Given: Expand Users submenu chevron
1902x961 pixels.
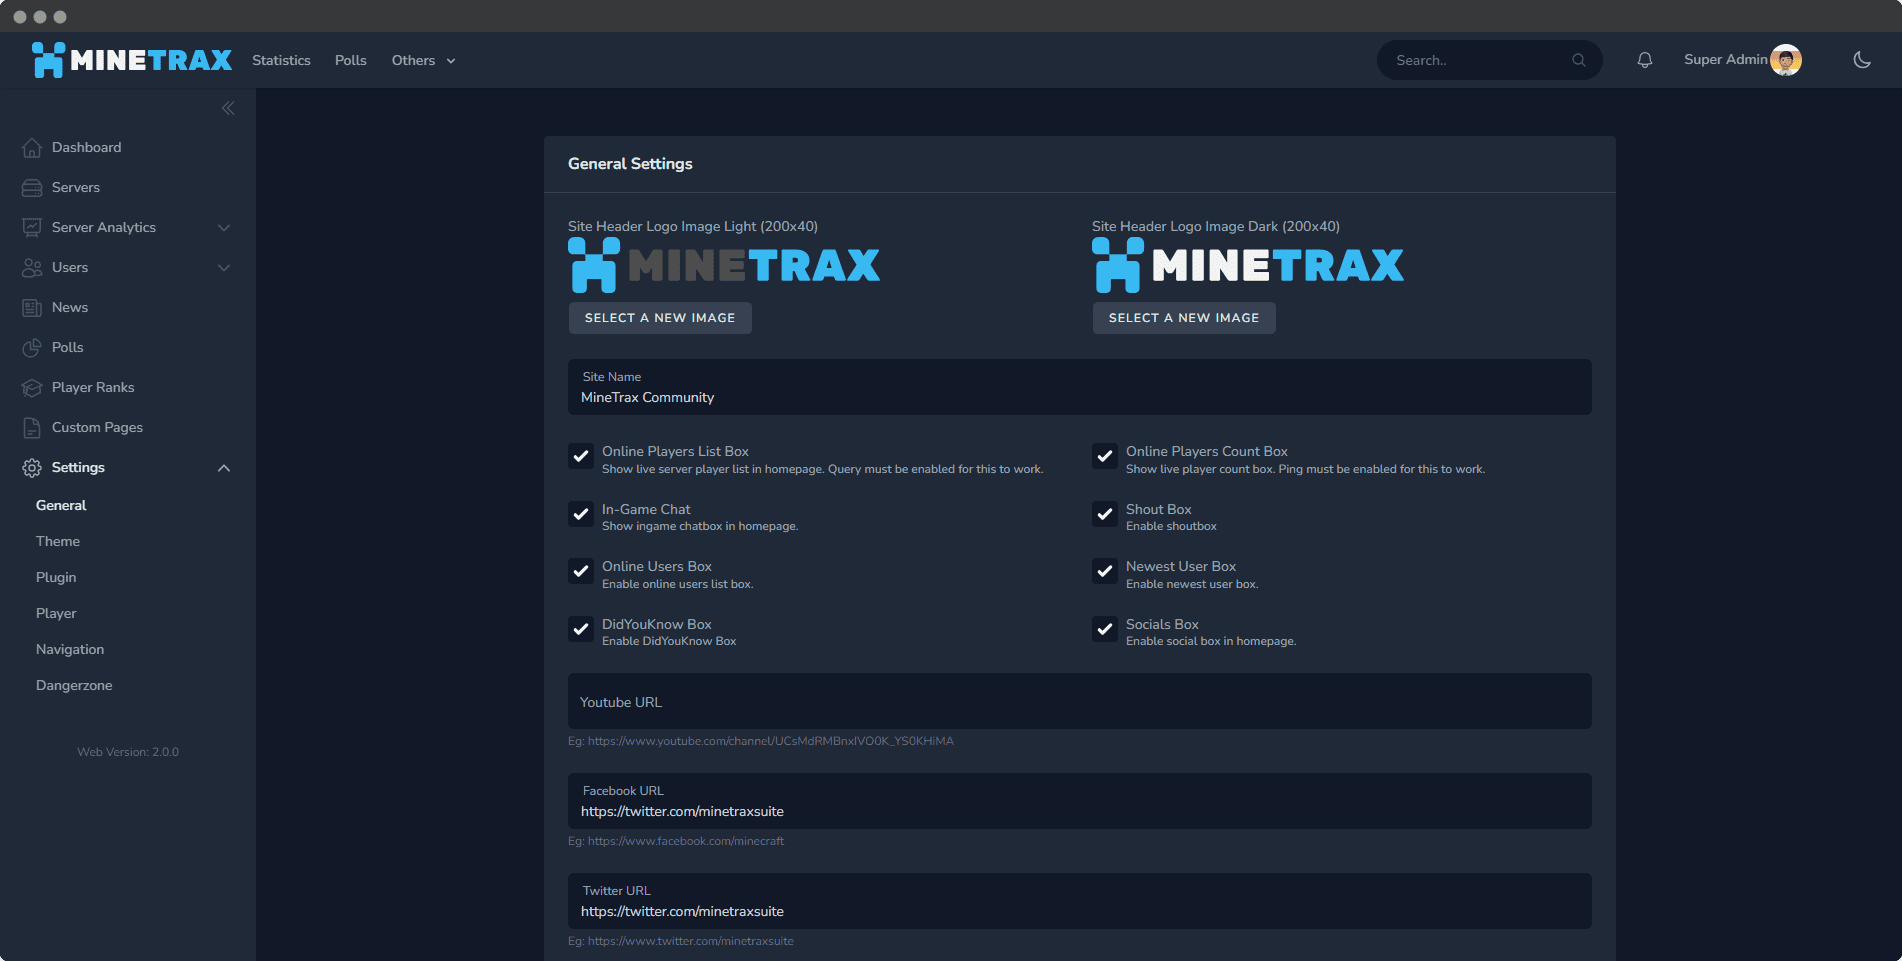Looking at the screenshot, I should (224, 267).
